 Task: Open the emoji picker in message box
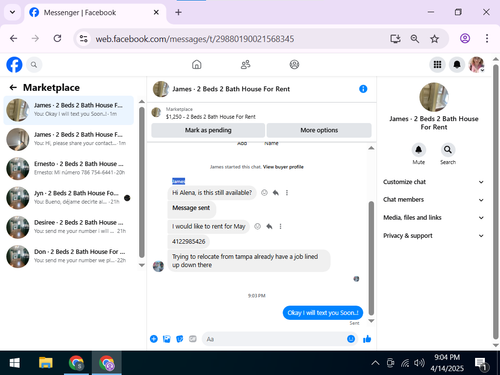click(x=351, y=339)
